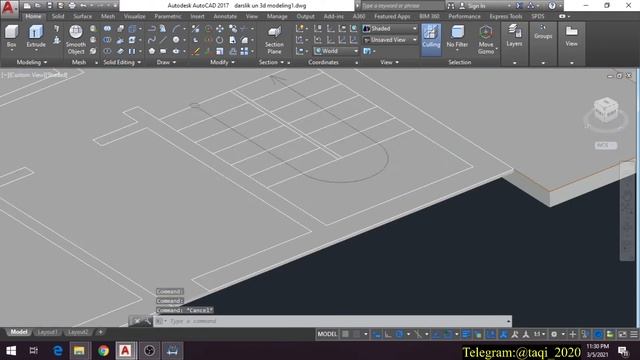Click the solid Union tool icon

click(107, 29)
